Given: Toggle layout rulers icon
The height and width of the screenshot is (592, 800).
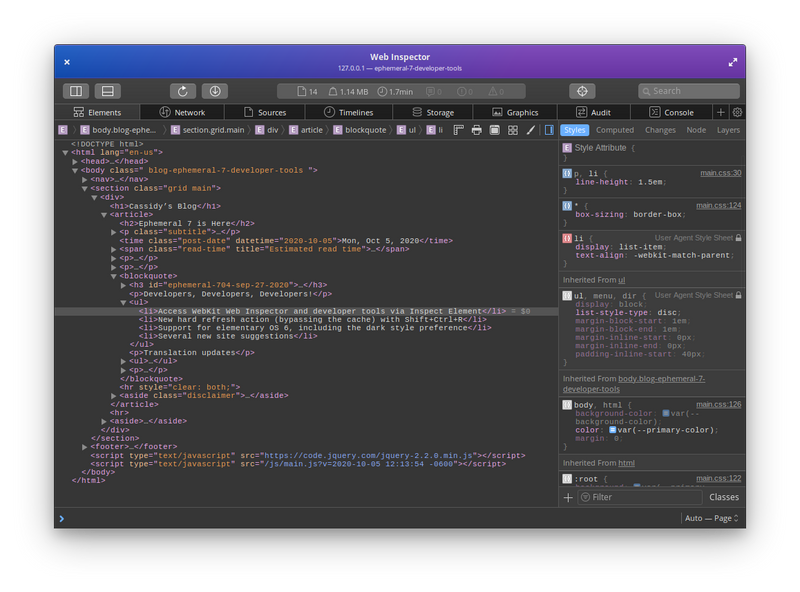Looking at the screenshot, I should [x=458, y=130].
